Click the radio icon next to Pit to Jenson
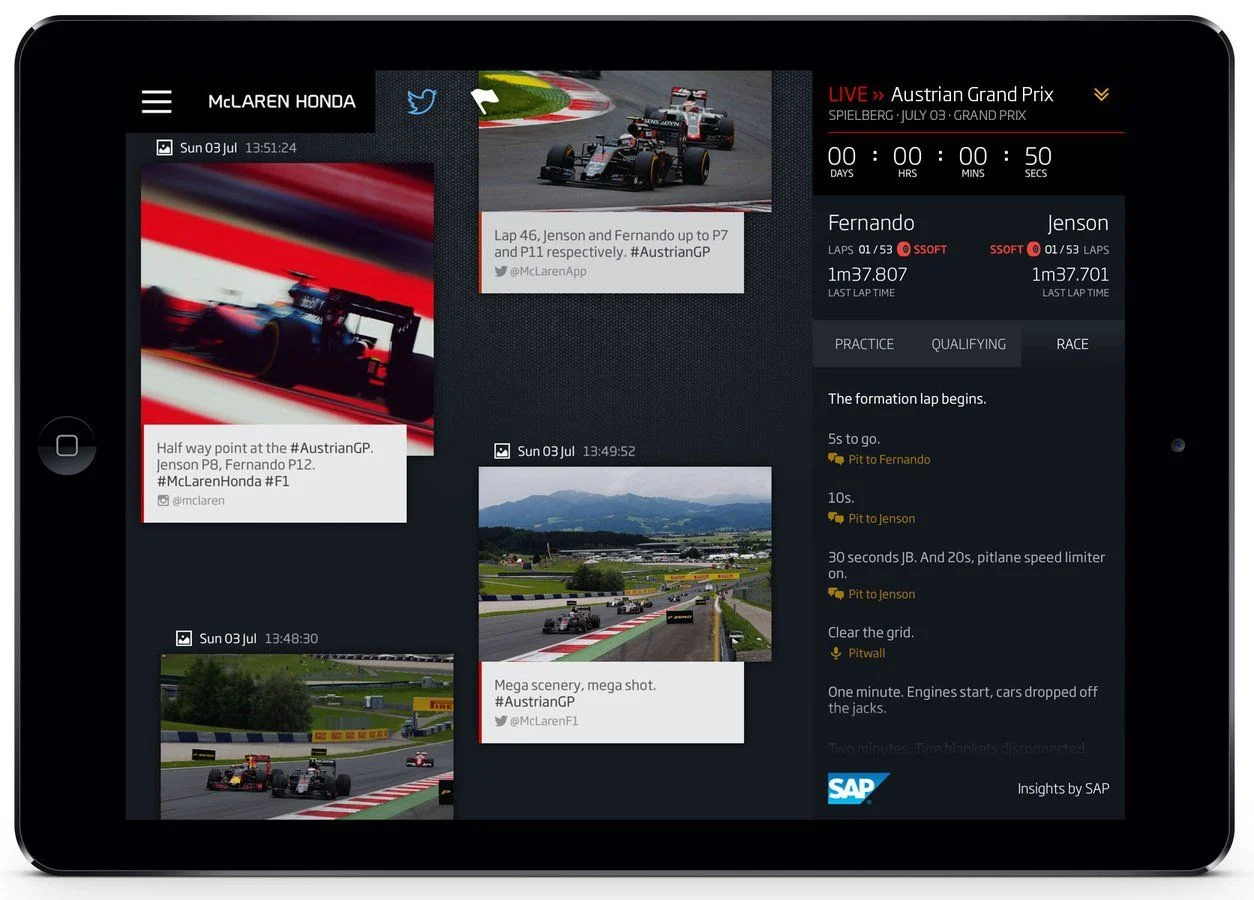Viewport: 1254px width, 900px height. point(836,518)
